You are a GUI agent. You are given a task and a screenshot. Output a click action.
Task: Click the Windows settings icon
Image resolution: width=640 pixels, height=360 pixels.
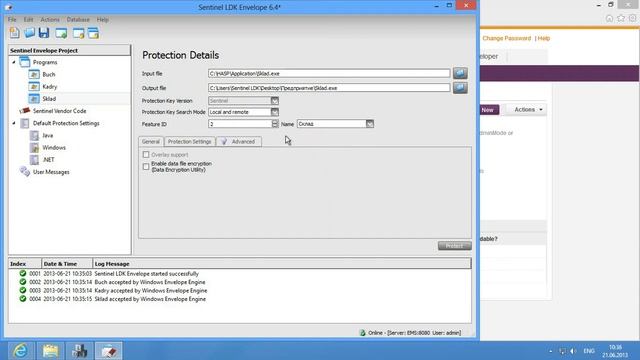tap(35, 147)
